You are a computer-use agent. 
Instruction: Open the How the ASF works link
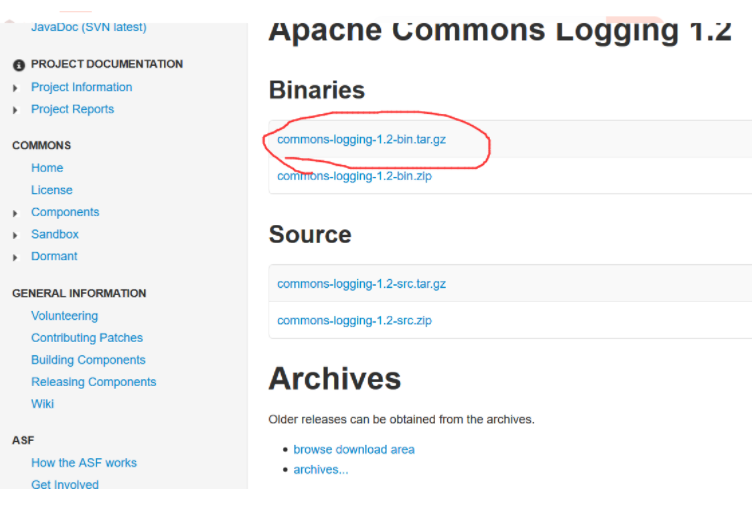point(84,463)
